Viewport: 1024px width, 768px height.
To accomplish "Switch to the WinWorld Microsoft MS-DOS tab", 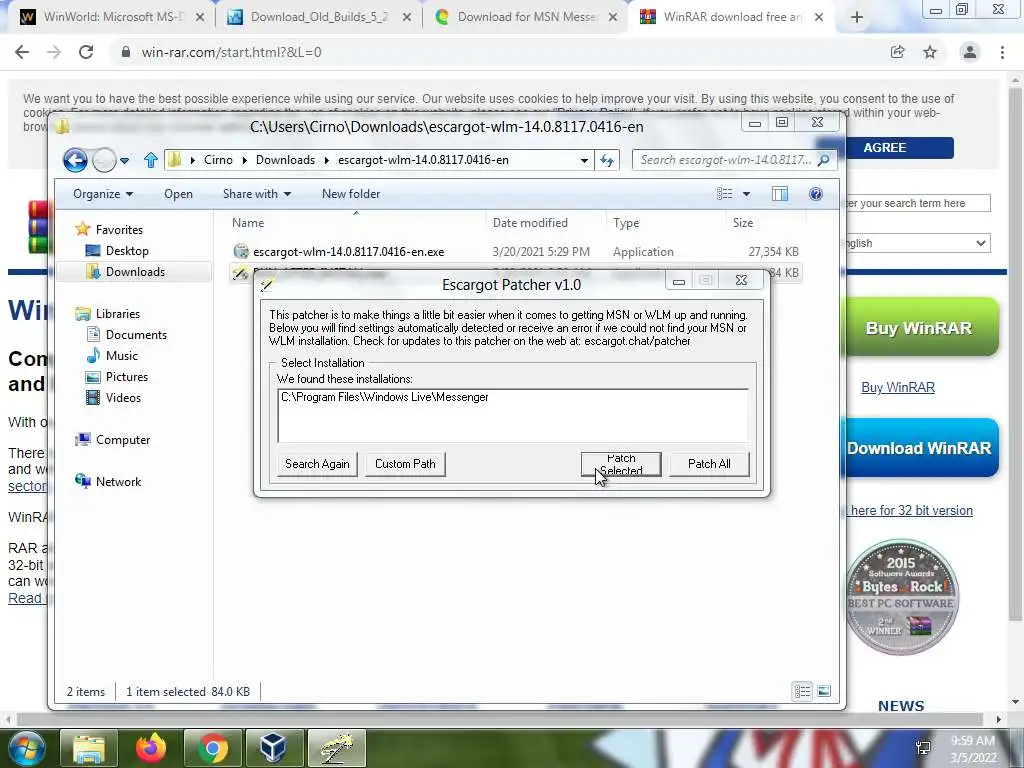I will pos(111,17).
